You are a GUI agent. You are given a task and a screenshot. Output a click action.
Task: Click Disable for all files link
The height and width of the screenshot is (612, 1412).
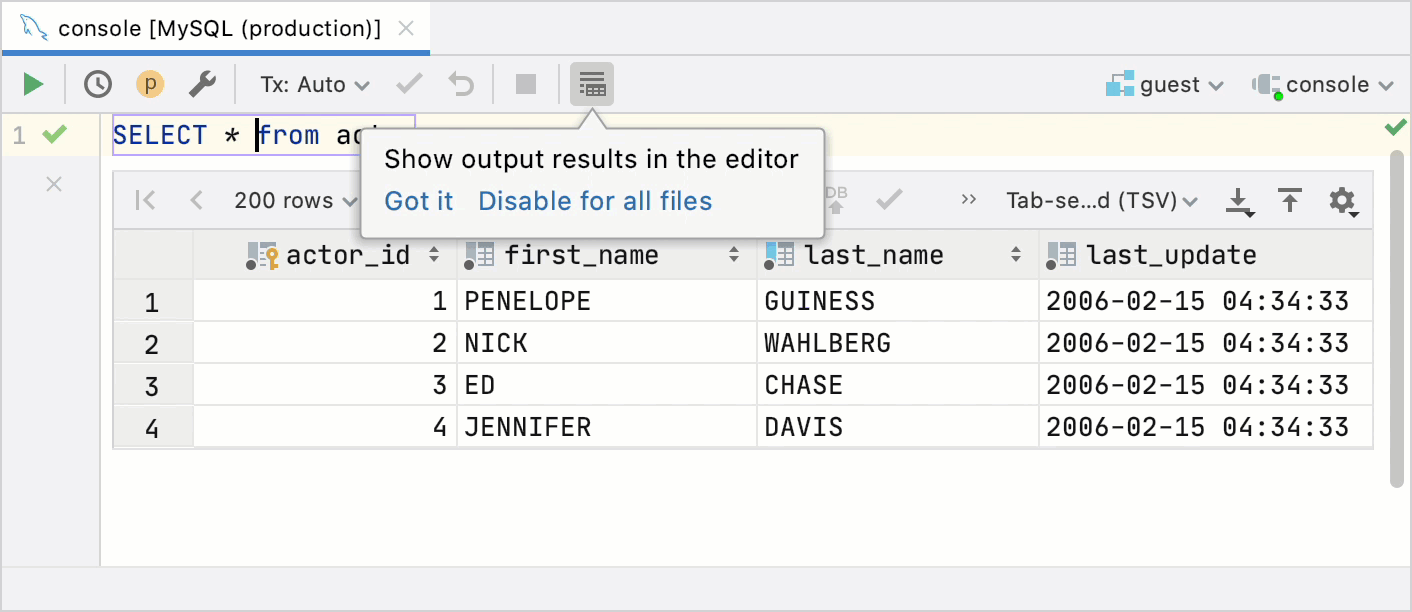(594, 201)
